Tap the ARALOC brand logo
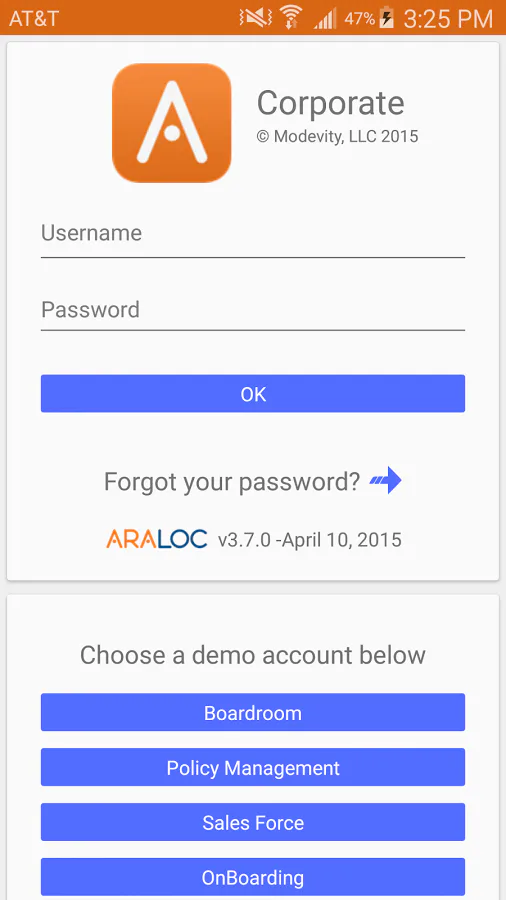The width and height of the screenshot is (506, 900). pos(157,539)
